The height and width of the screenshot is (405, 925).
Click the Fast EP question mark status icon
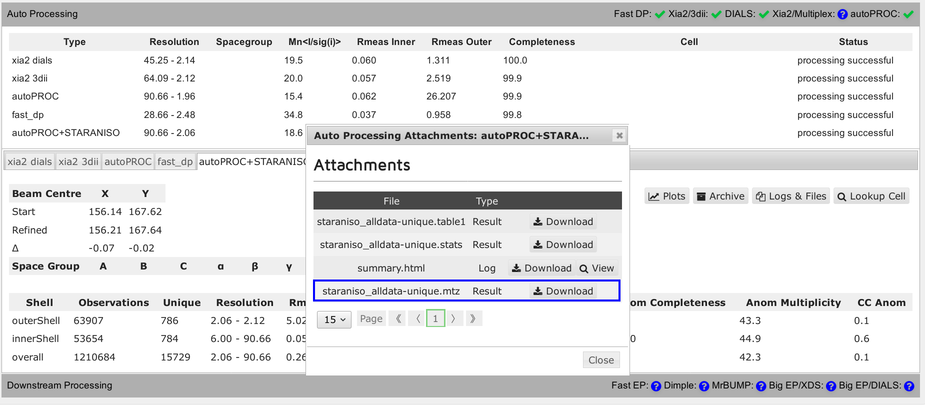click(655, 386)
